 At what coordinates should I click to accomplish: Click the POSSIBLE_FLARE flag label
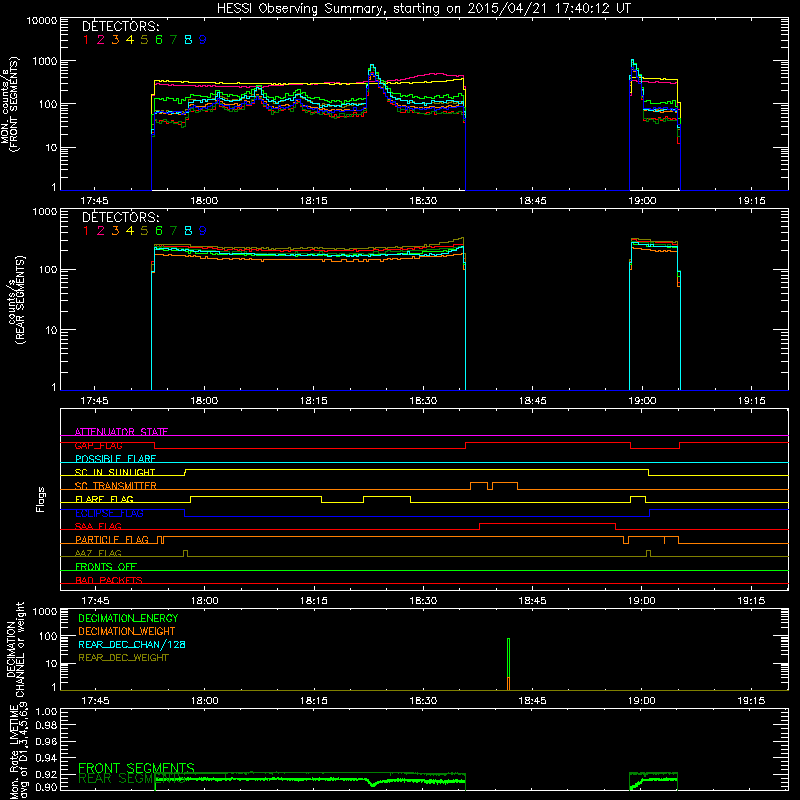pyautogui.click(x=115, y=459)
